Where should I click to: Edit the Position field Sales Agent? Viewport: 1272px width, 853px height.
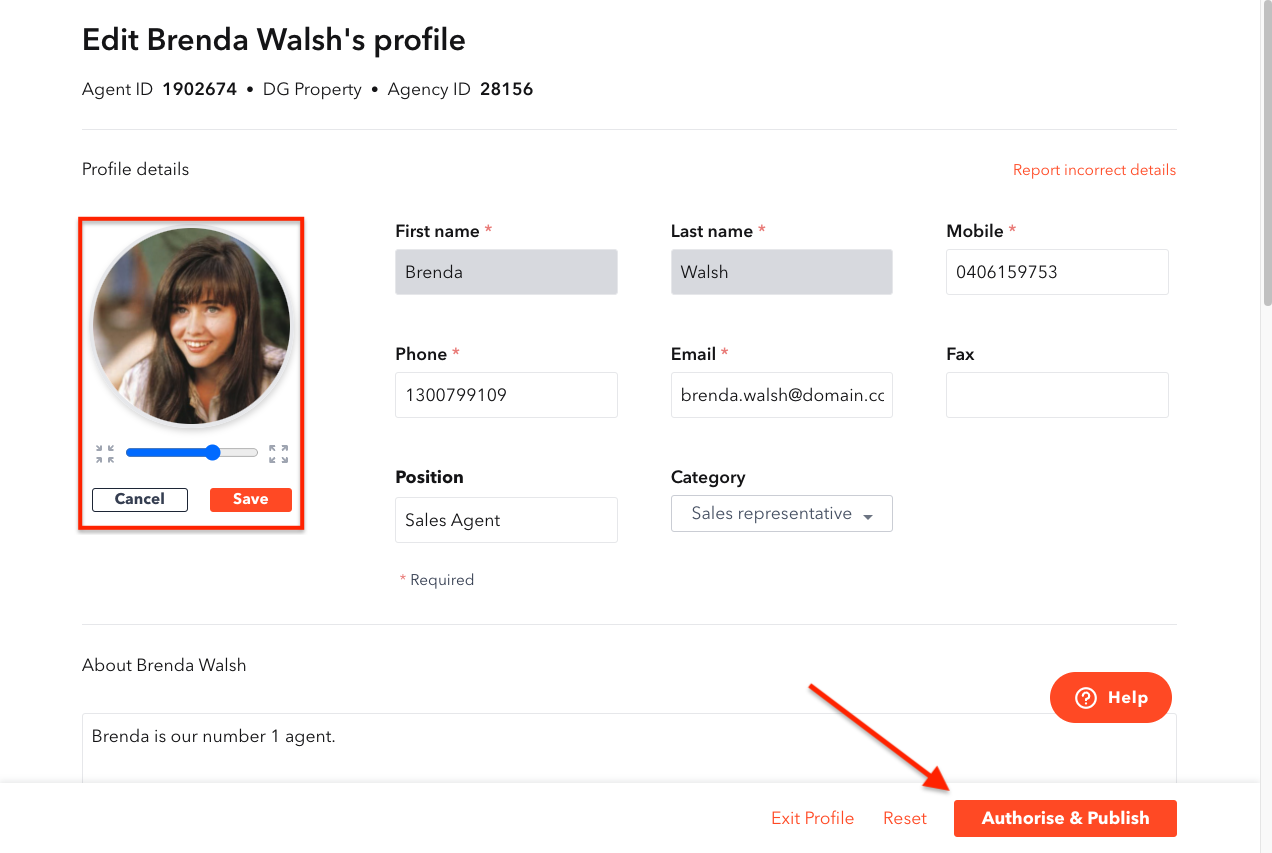(507, 520)
